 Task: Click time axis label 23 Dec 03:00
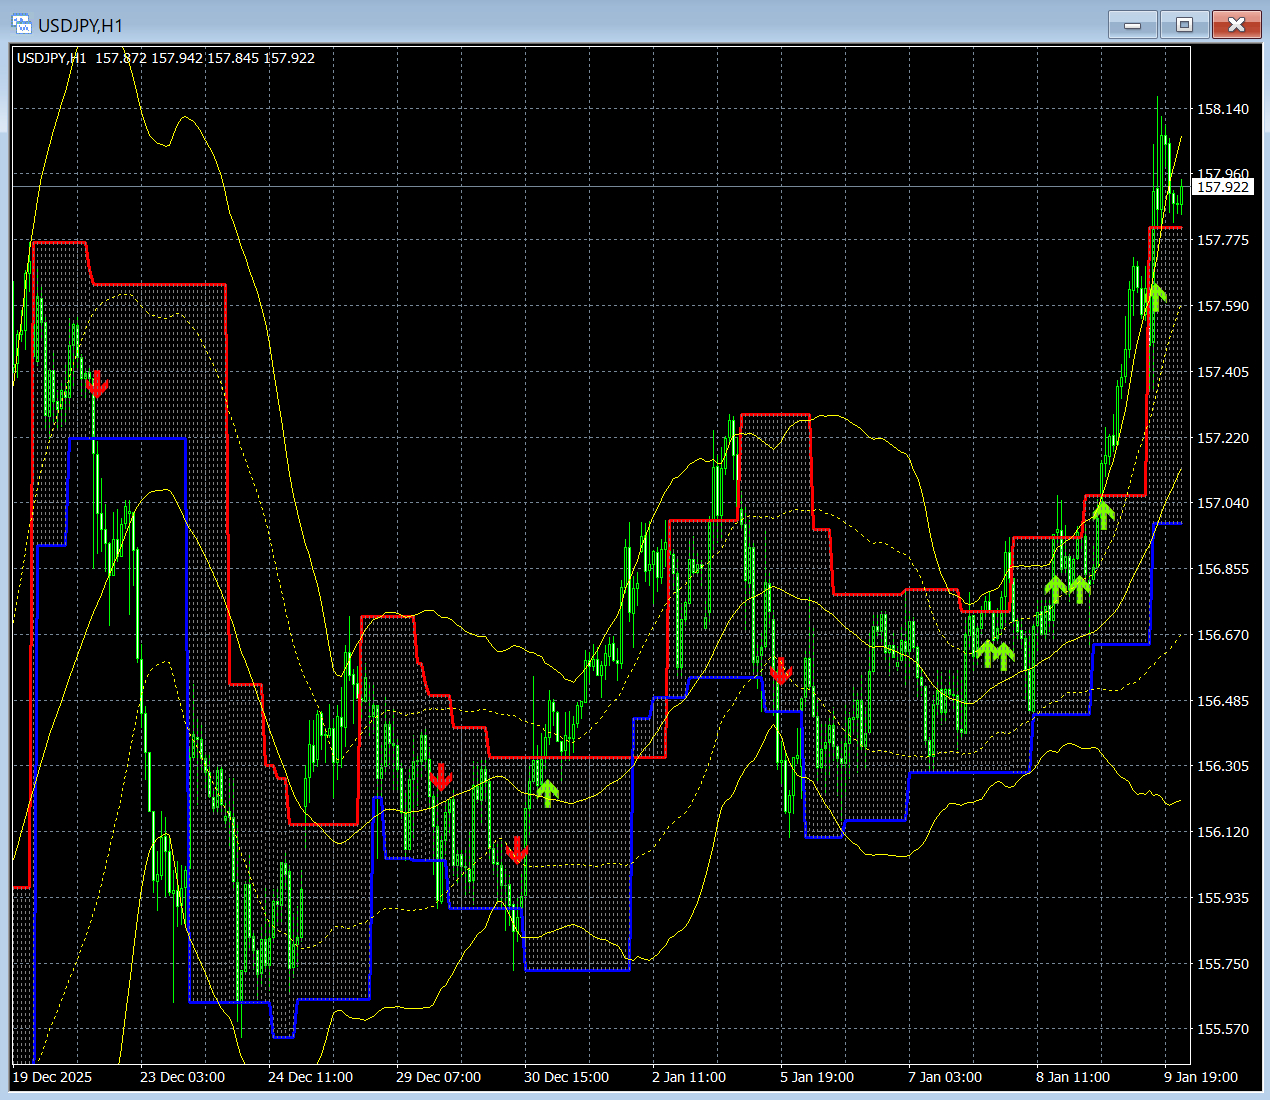pos(182,1077)
